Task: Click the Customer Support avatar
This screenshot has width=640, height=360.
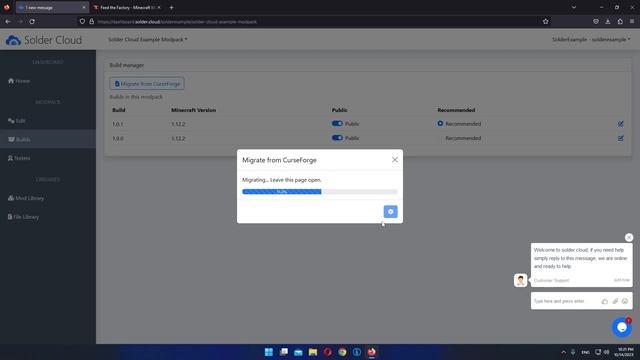Action: click(x=520, y=280)
